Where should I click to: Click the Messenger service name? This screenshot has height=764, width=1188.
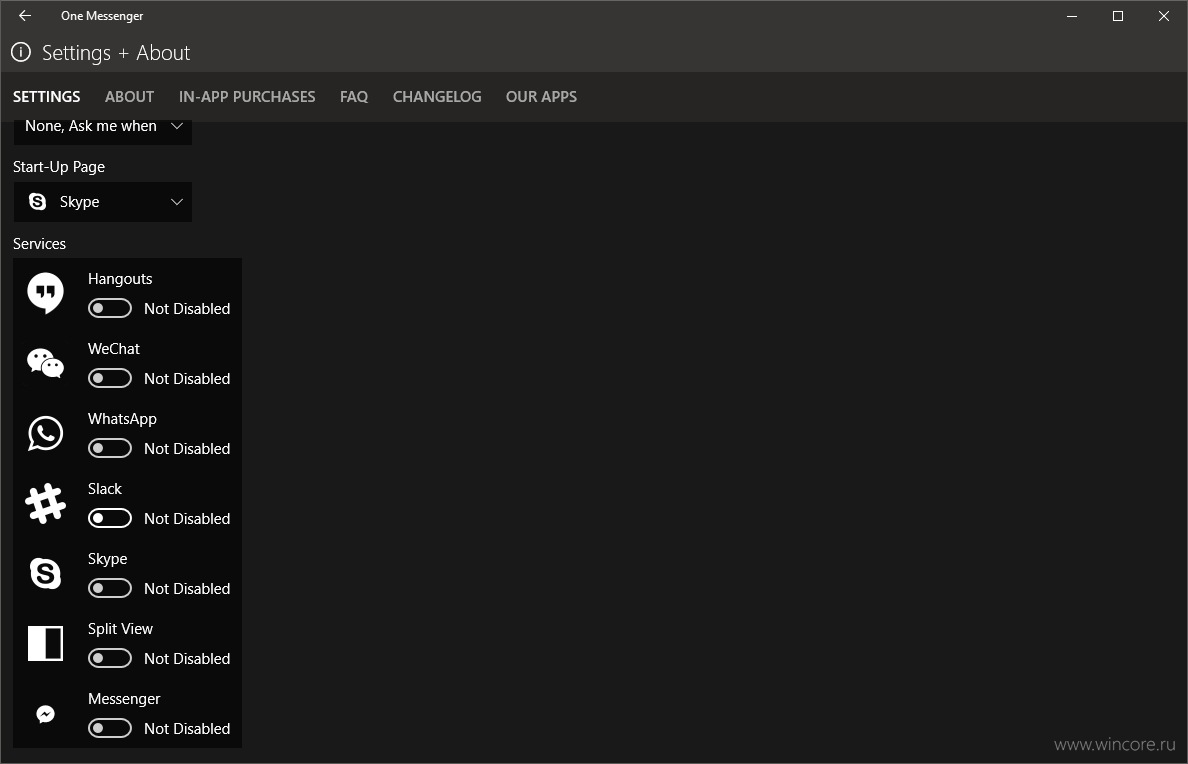[124, 699]
